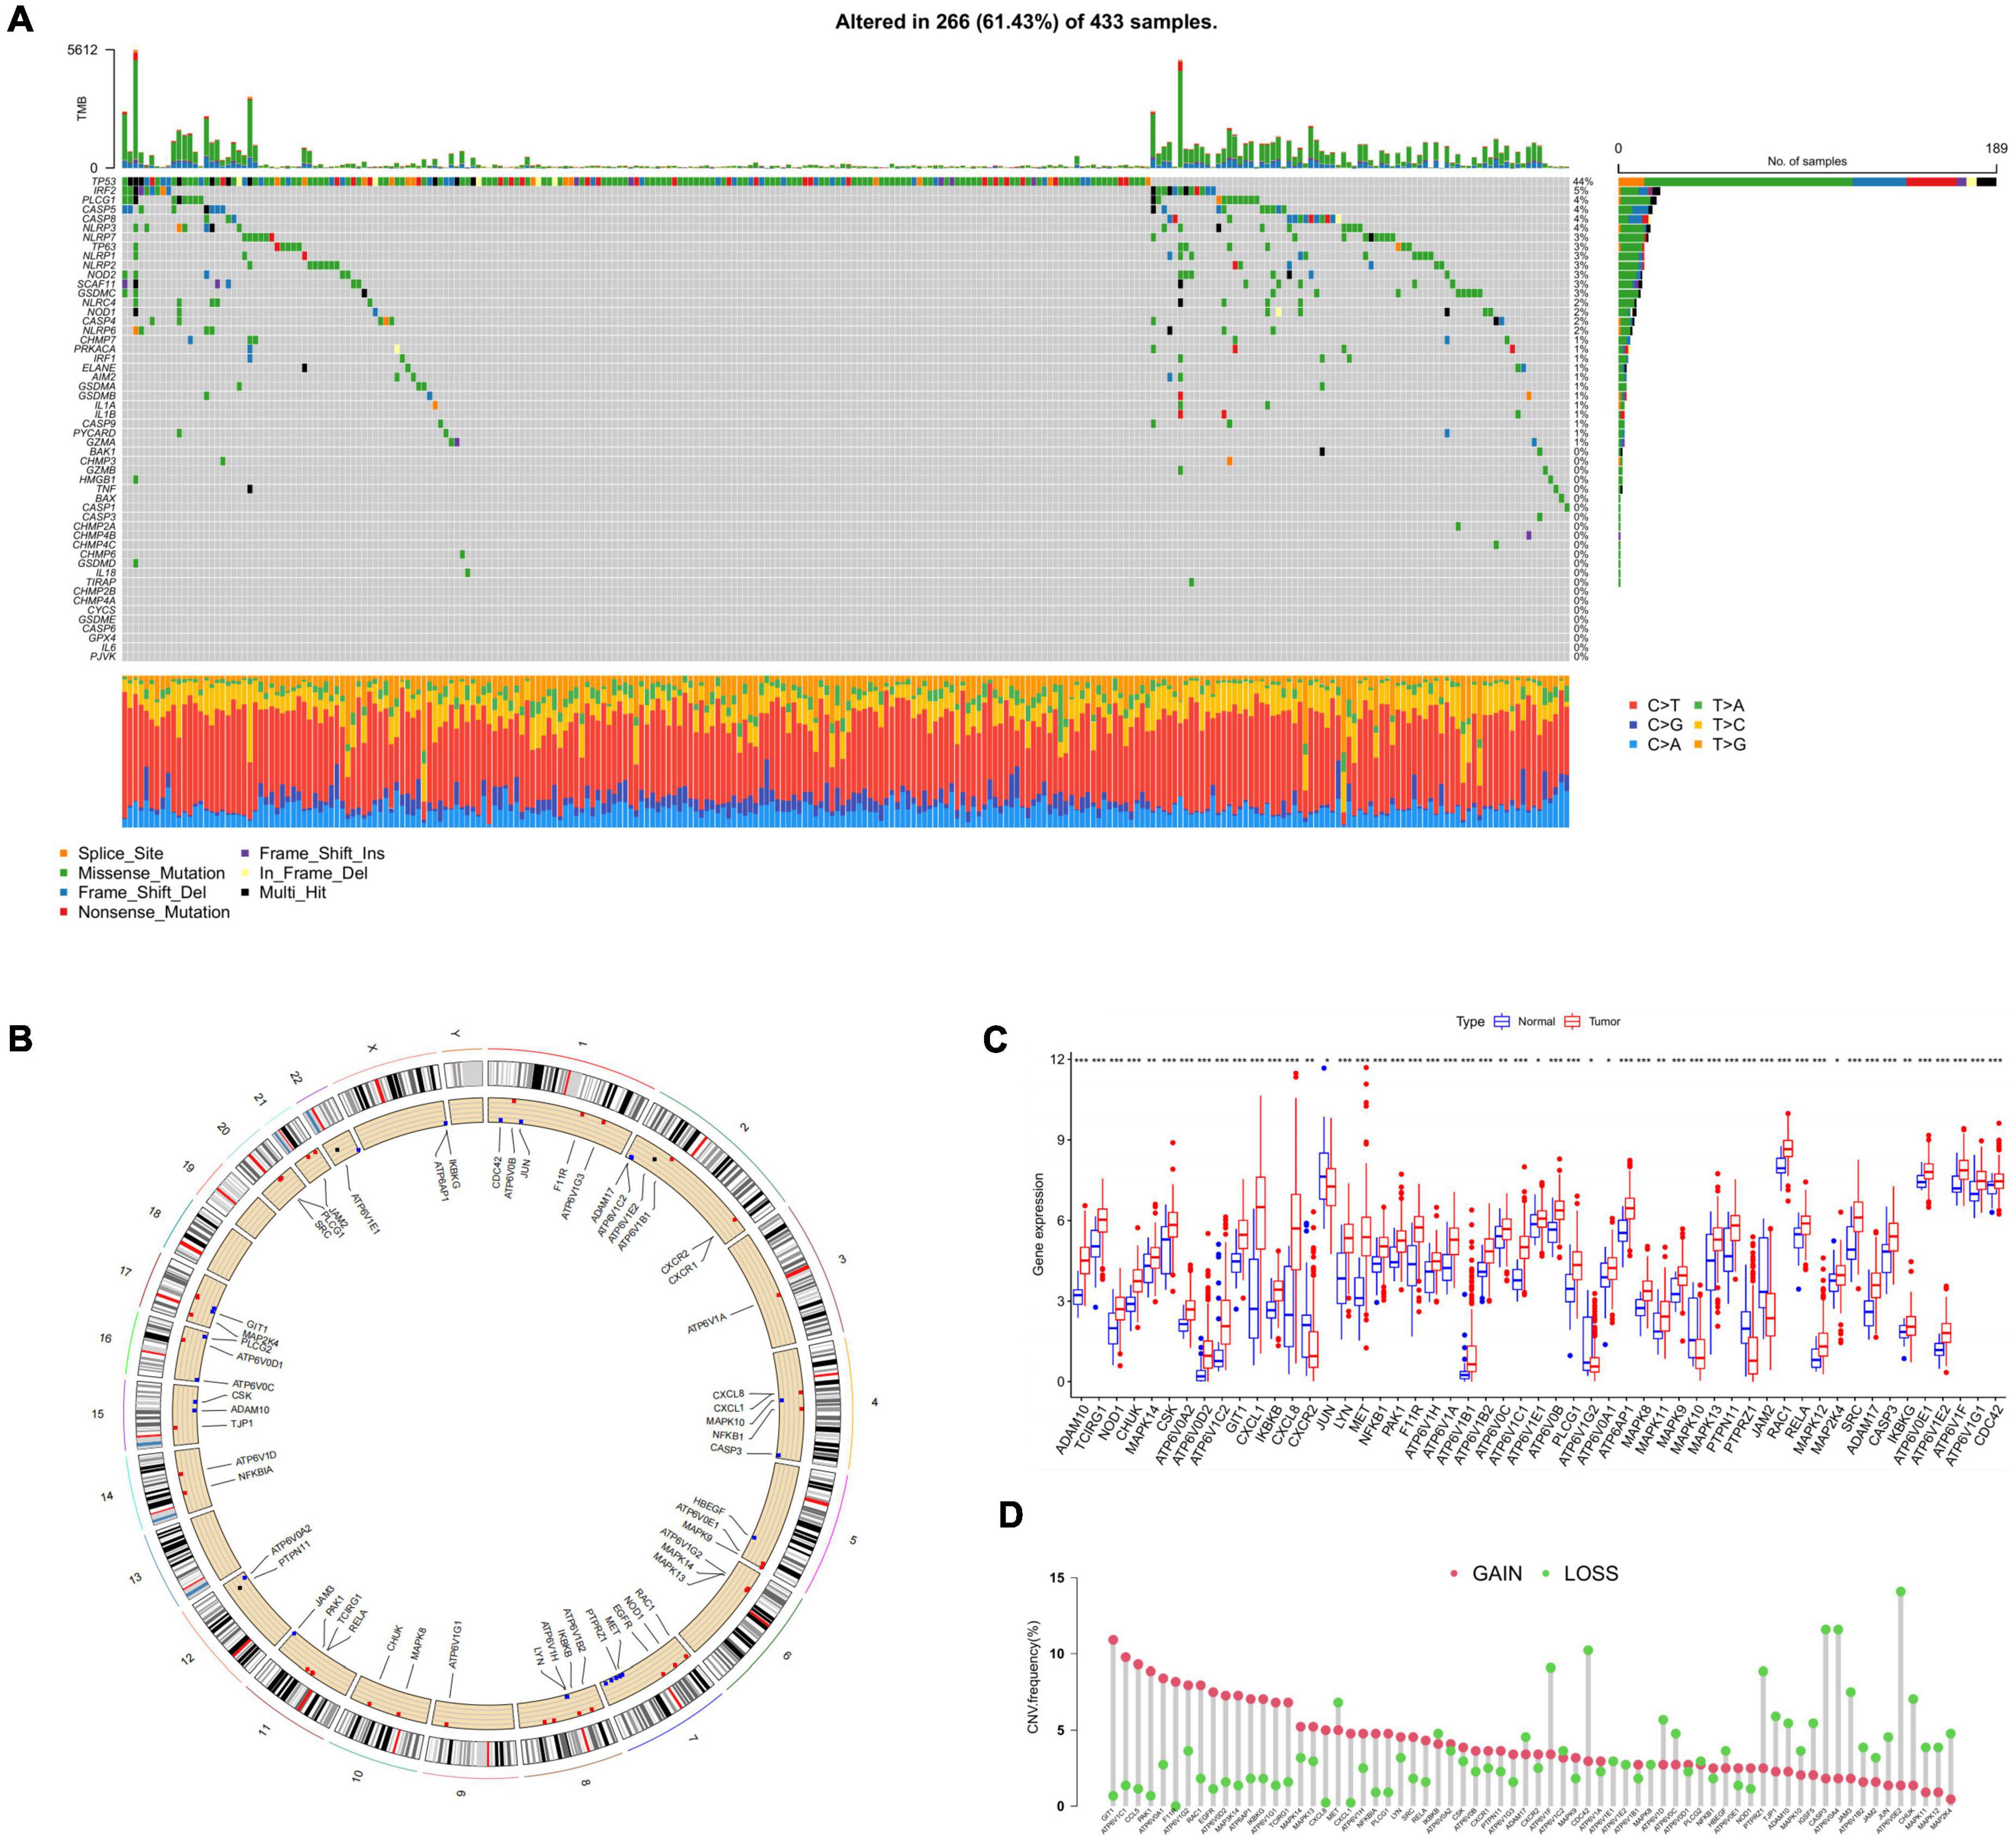Click the Nonsense_Mutation legend color square
This screenshot has height=1838, width=2016.
pyautogui.click(x=64, y=913)
